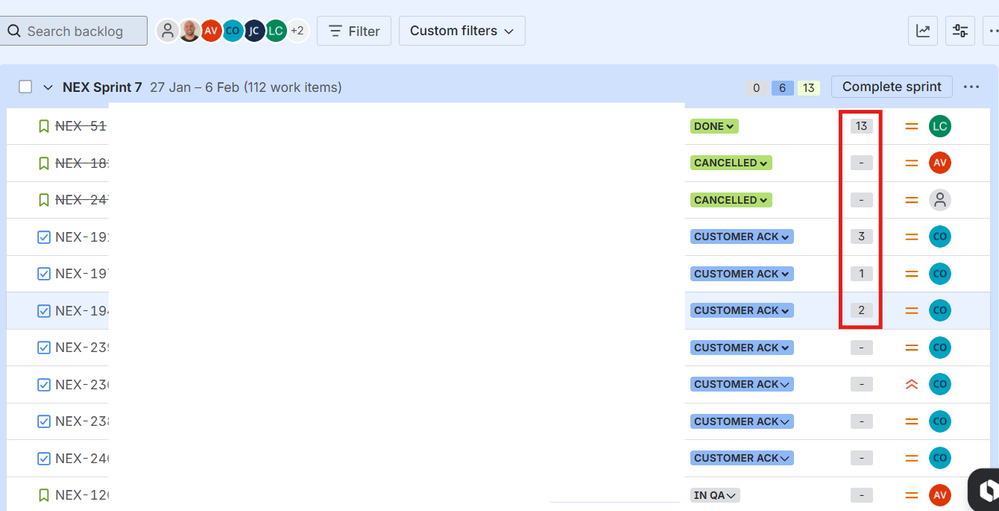Open AV assignee avatar on IN QA row
999x511 pixels.
(x=940, y=495)
